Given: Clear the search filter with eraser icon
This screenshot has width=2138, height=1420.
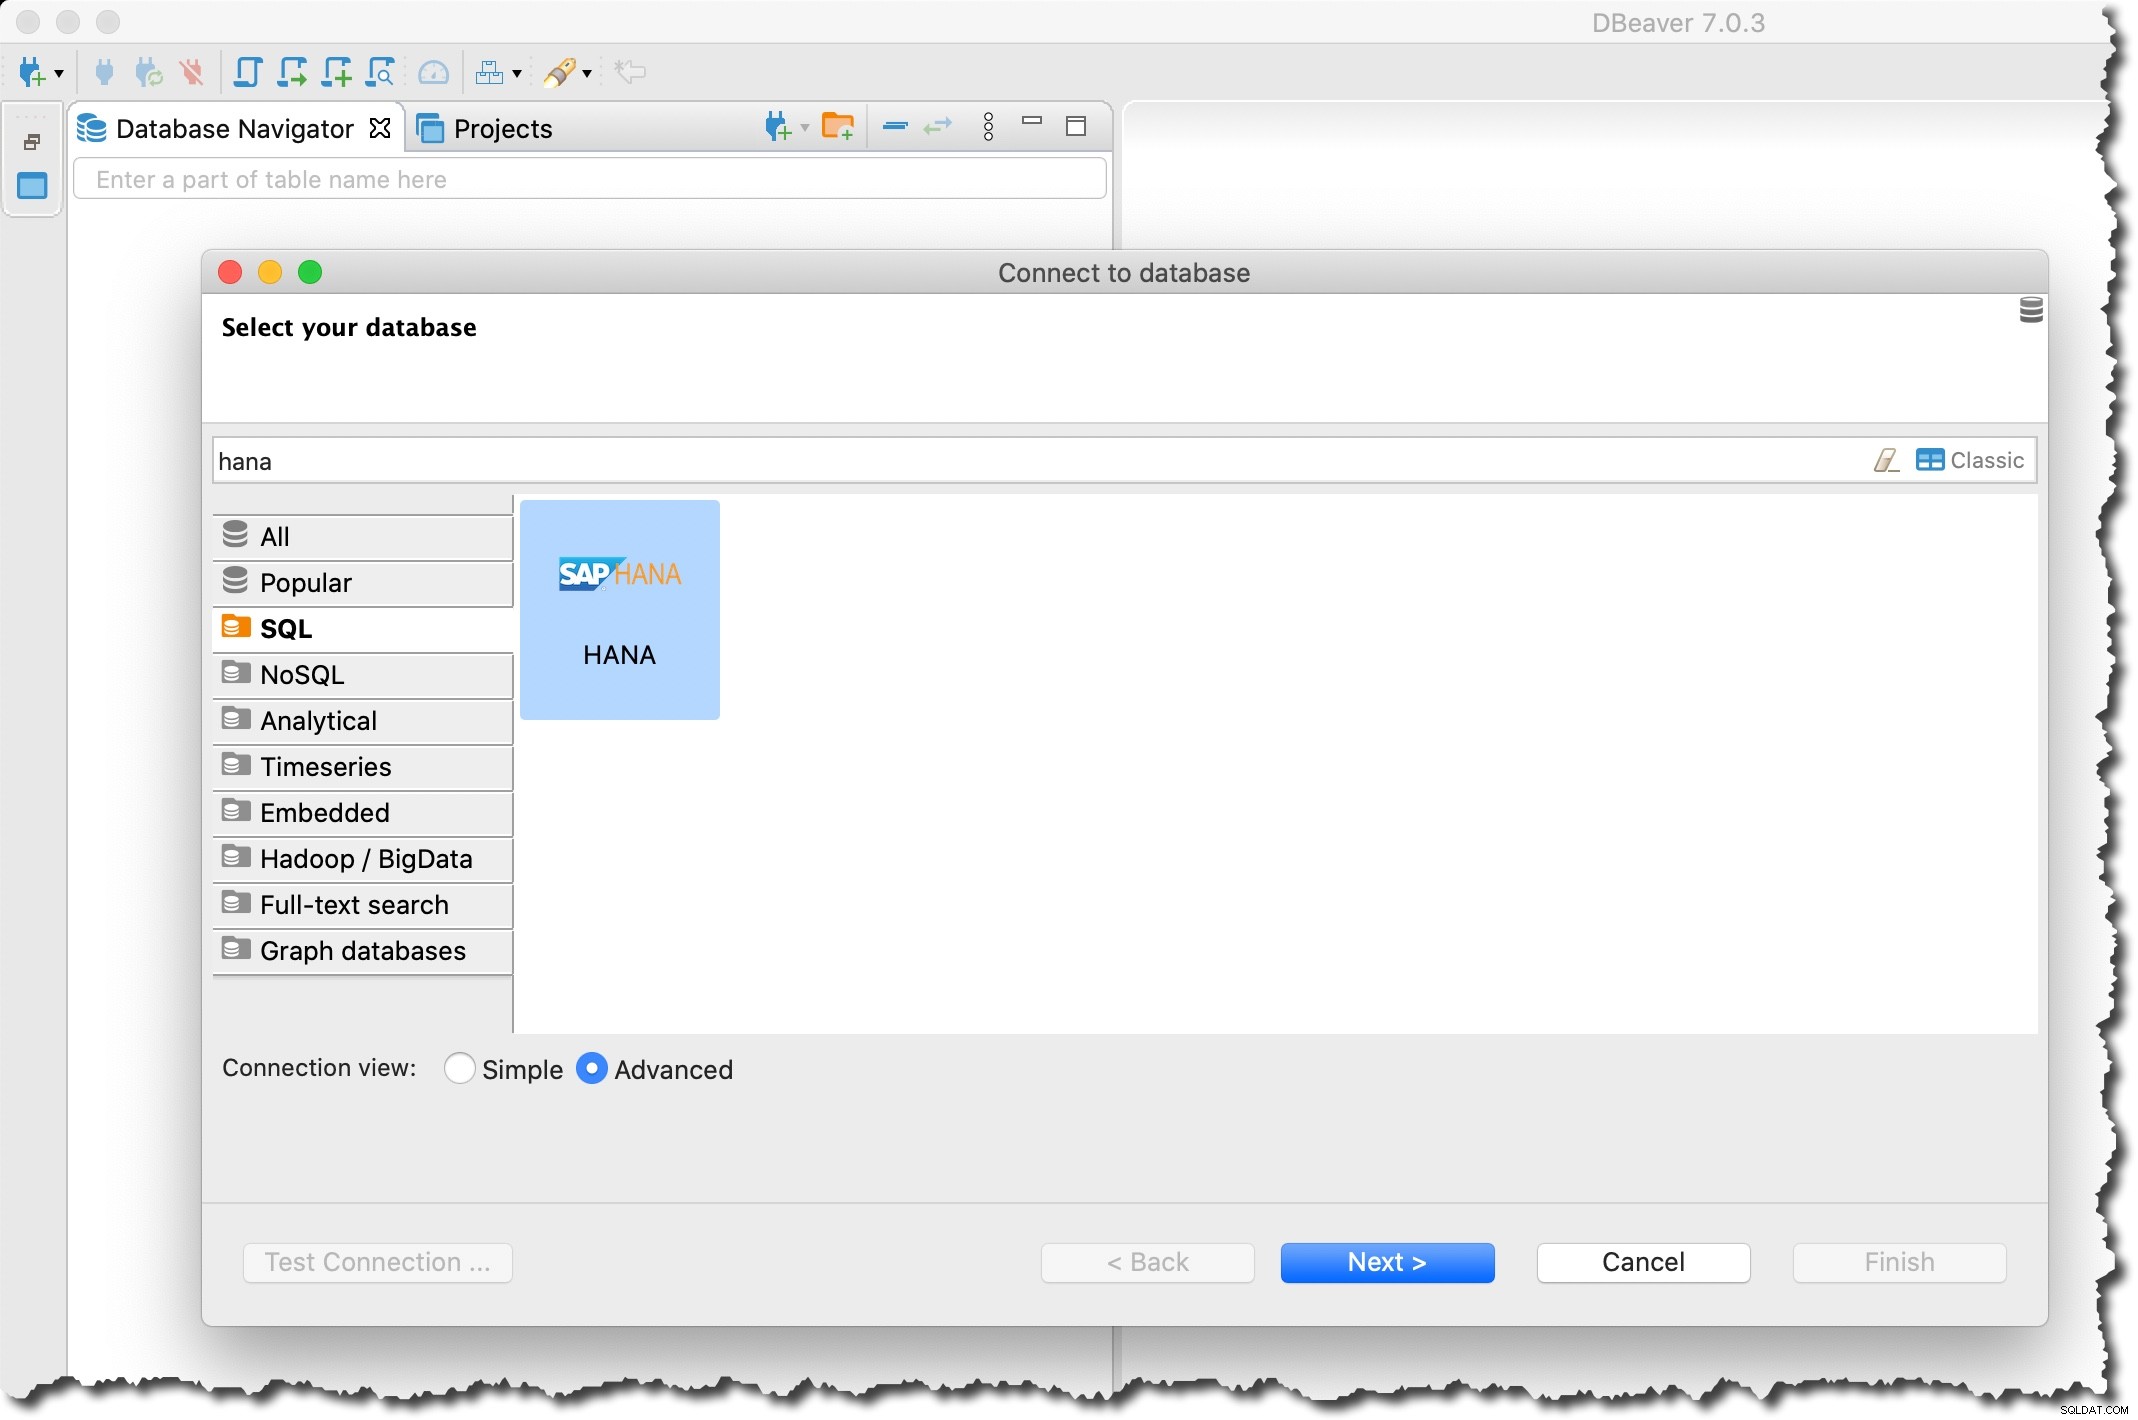Looking at the screenshot, I should pos(1886,460).
